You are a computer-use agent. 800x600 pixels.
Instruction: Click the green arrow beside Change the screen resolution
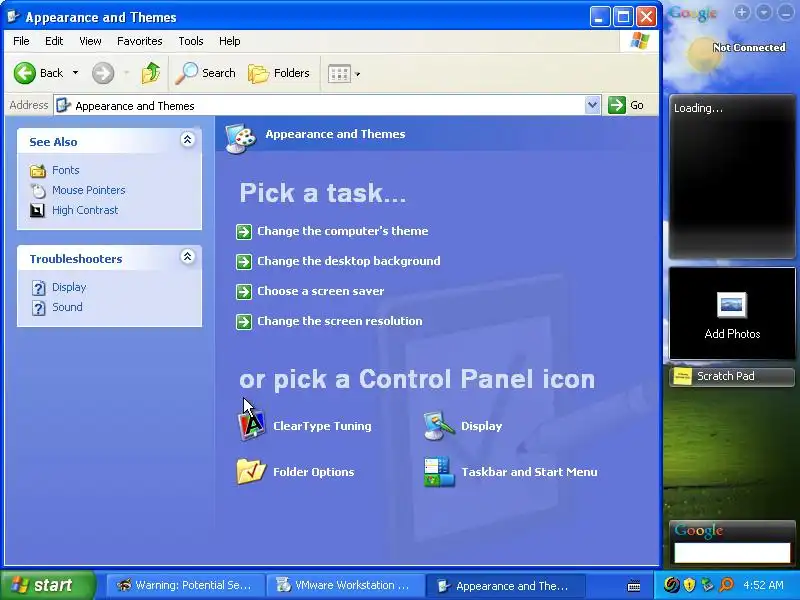click(244, 322)
